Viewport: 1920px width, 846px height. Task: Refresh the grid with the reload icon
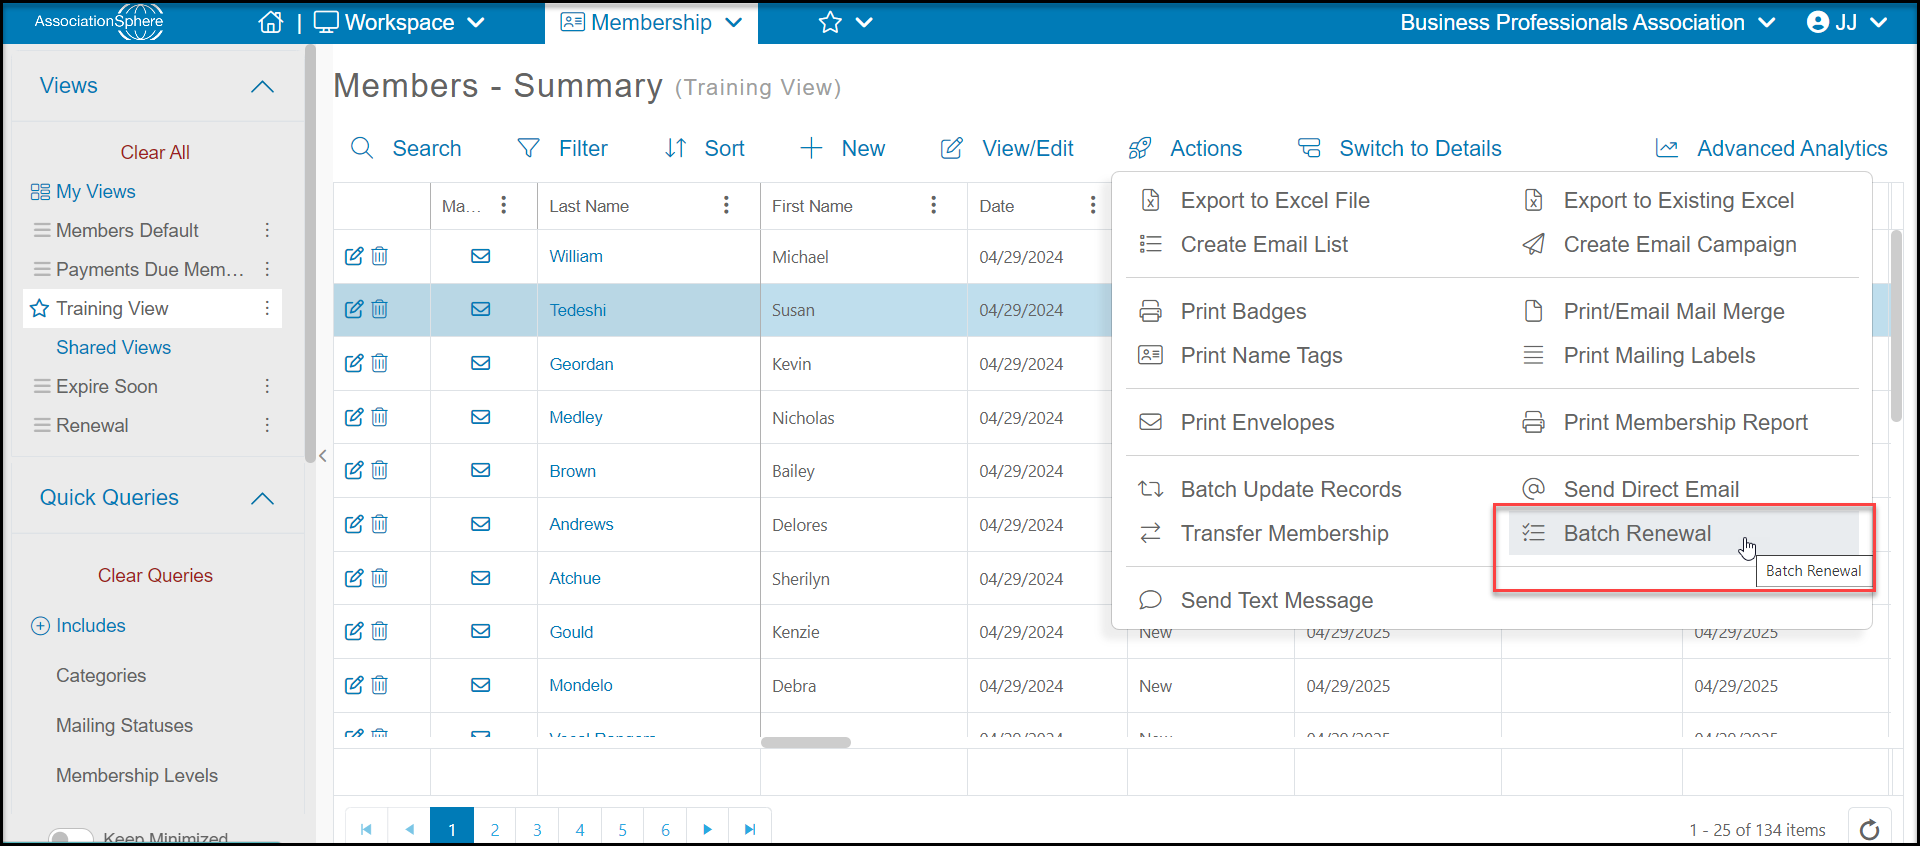click(x=1869, y=829)
